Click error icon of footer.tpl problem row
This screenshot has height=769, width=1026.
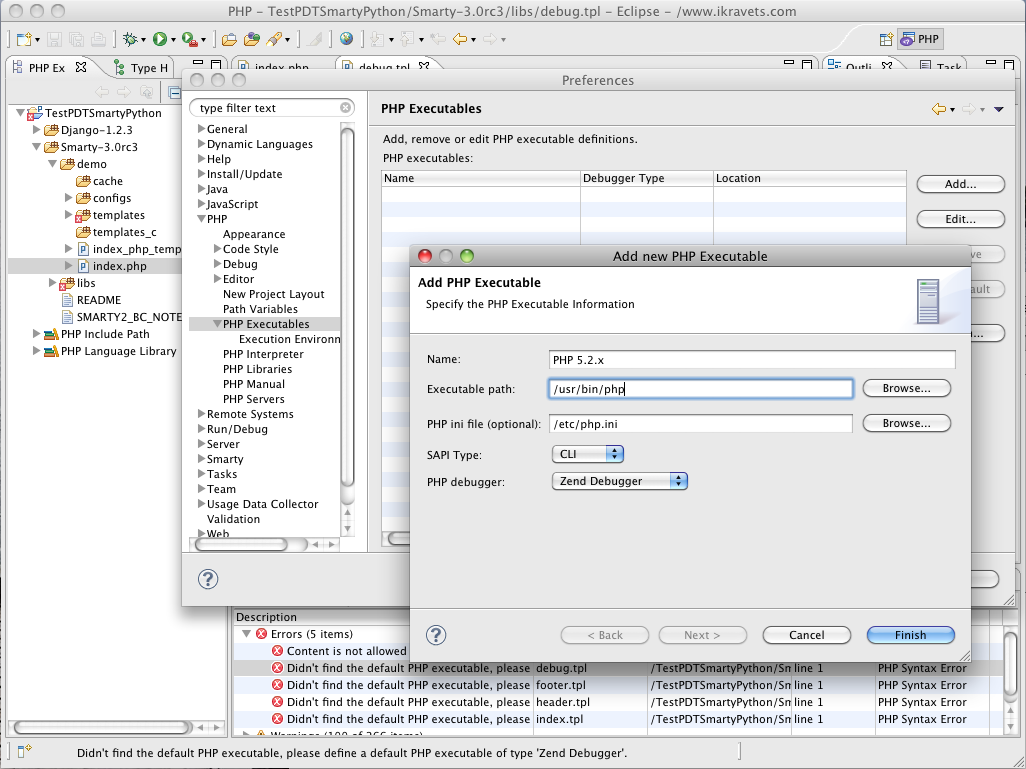pyautogui.click(x=277, y=685)
